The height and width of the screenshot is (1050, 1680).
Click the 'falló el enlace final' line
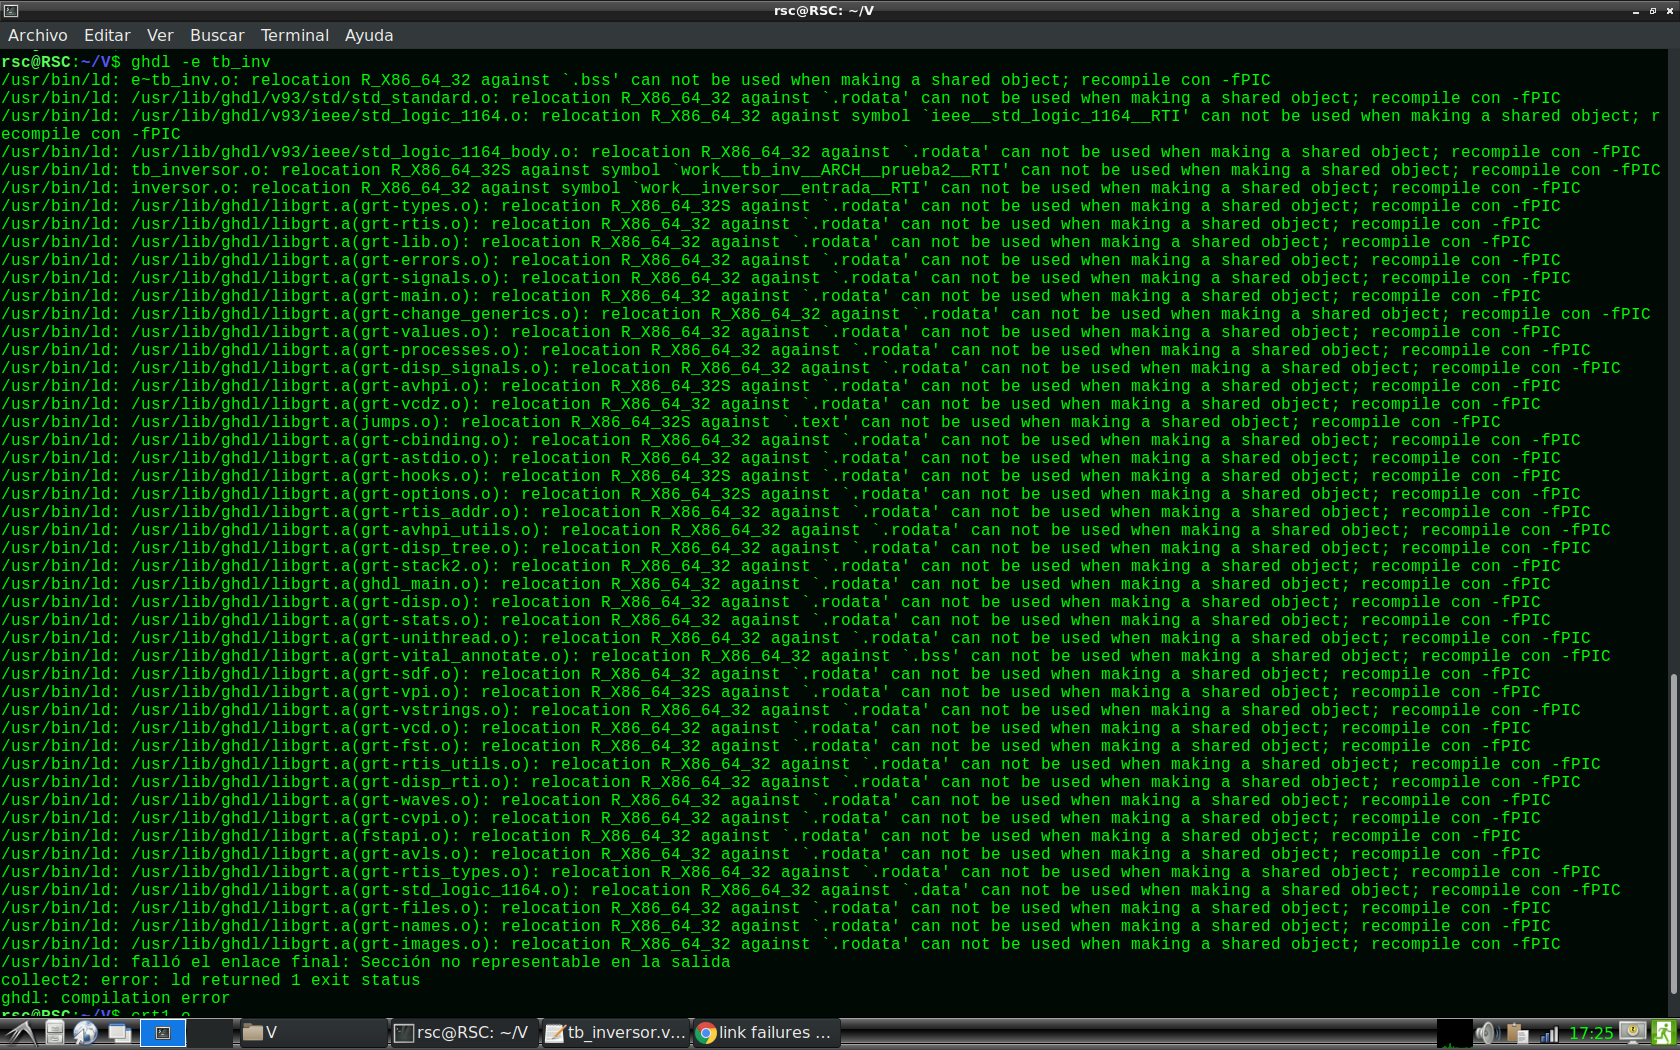(366, 962)
